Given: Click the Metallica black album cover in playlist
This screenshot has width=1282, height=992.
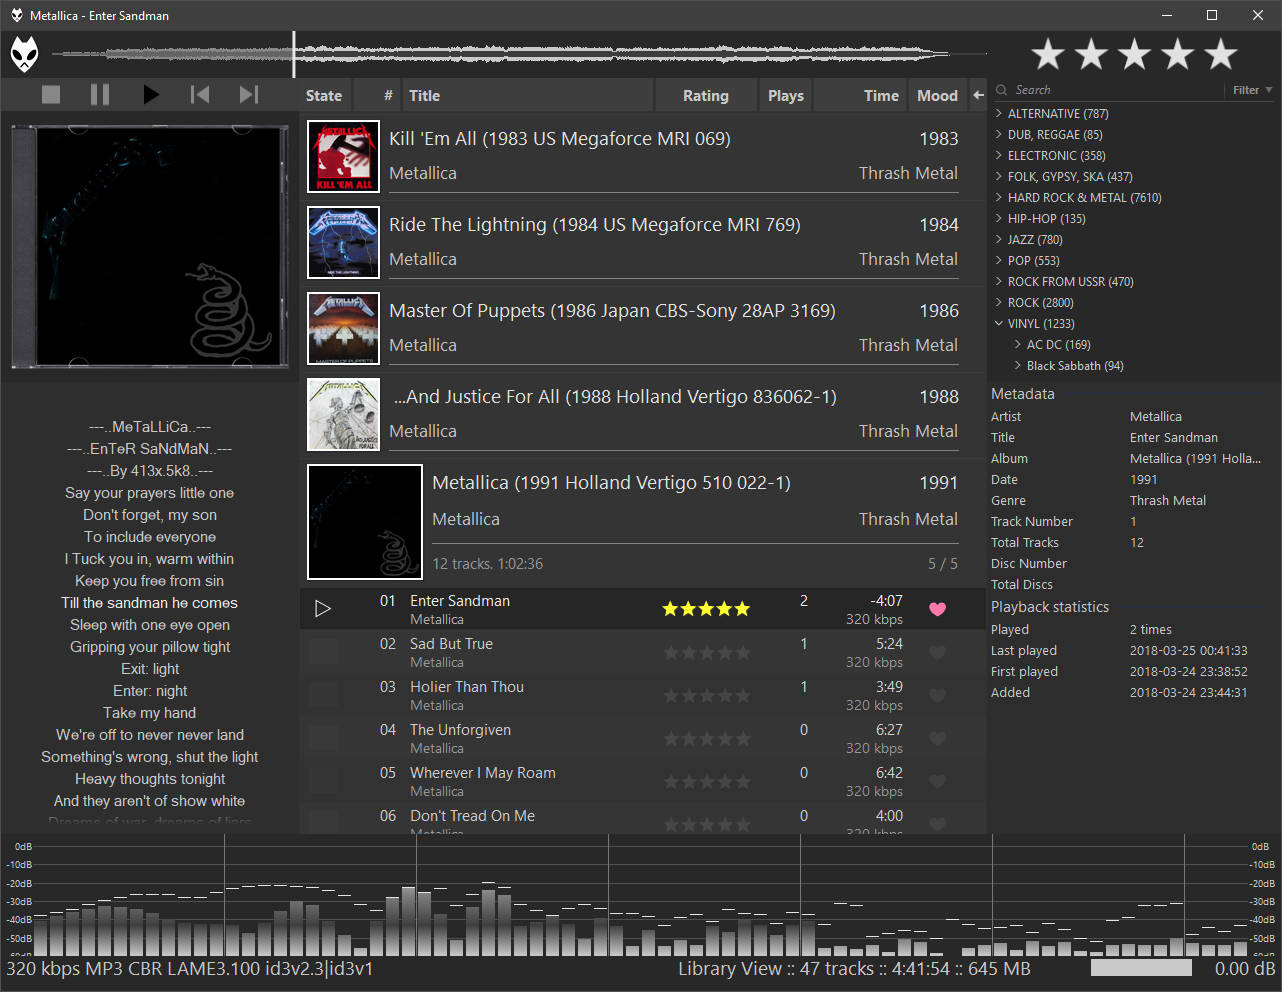Looking at the screenshot, I should pos(365,522).
